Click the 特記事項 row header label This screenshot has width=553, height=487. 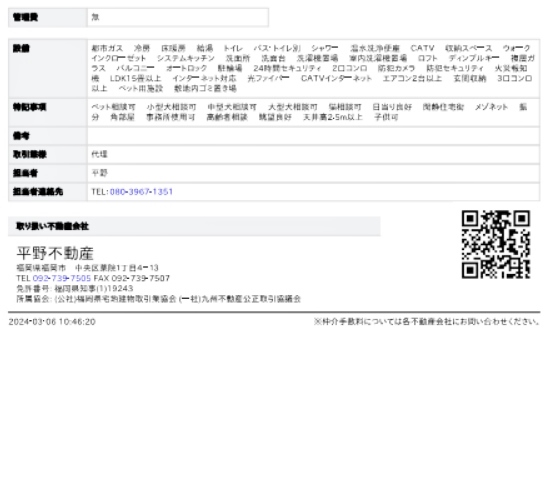pos(30,107)
